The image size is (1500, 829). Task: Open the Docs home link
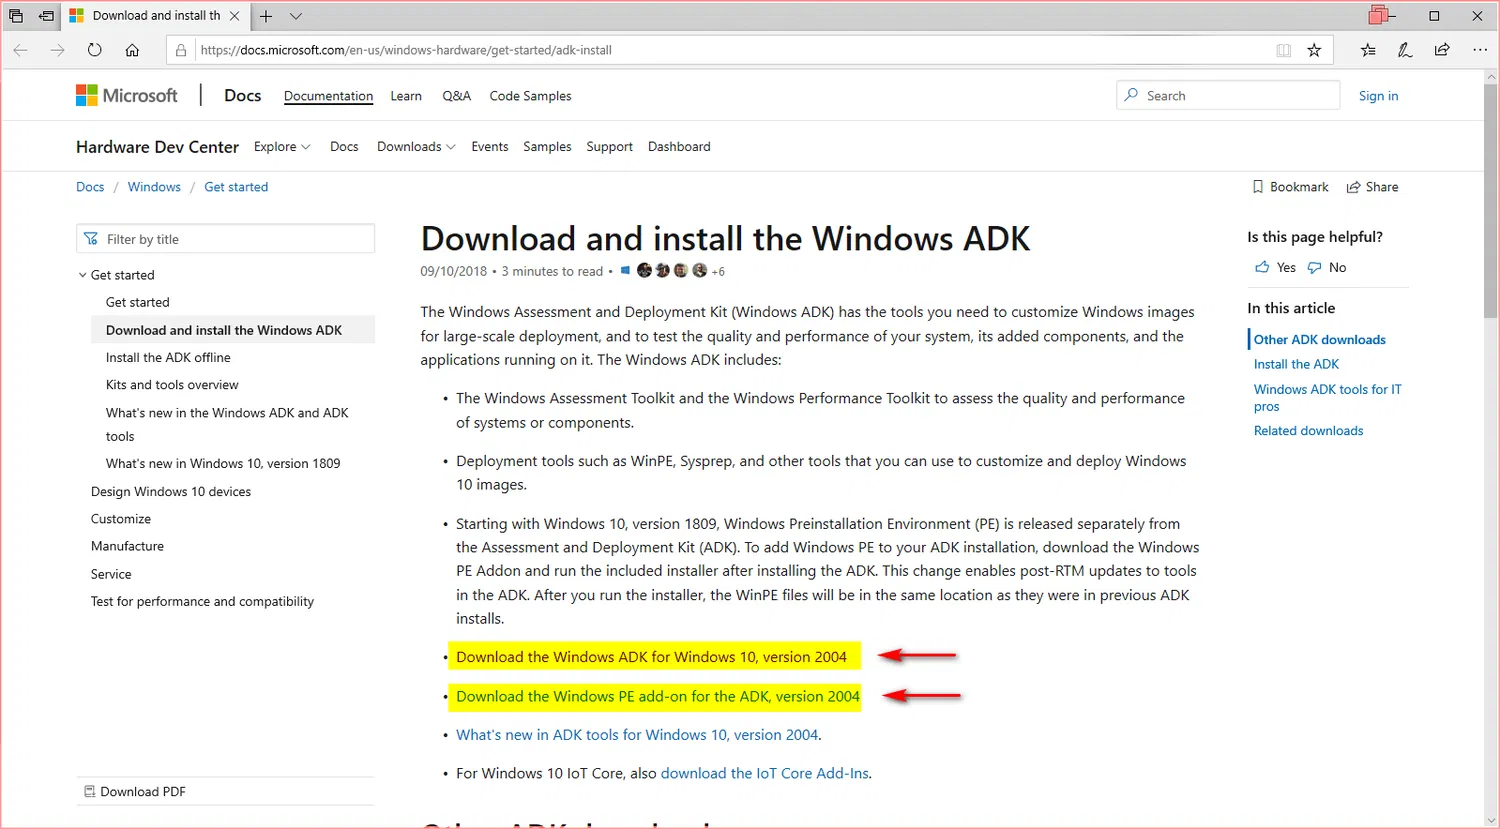coord(242,95)
